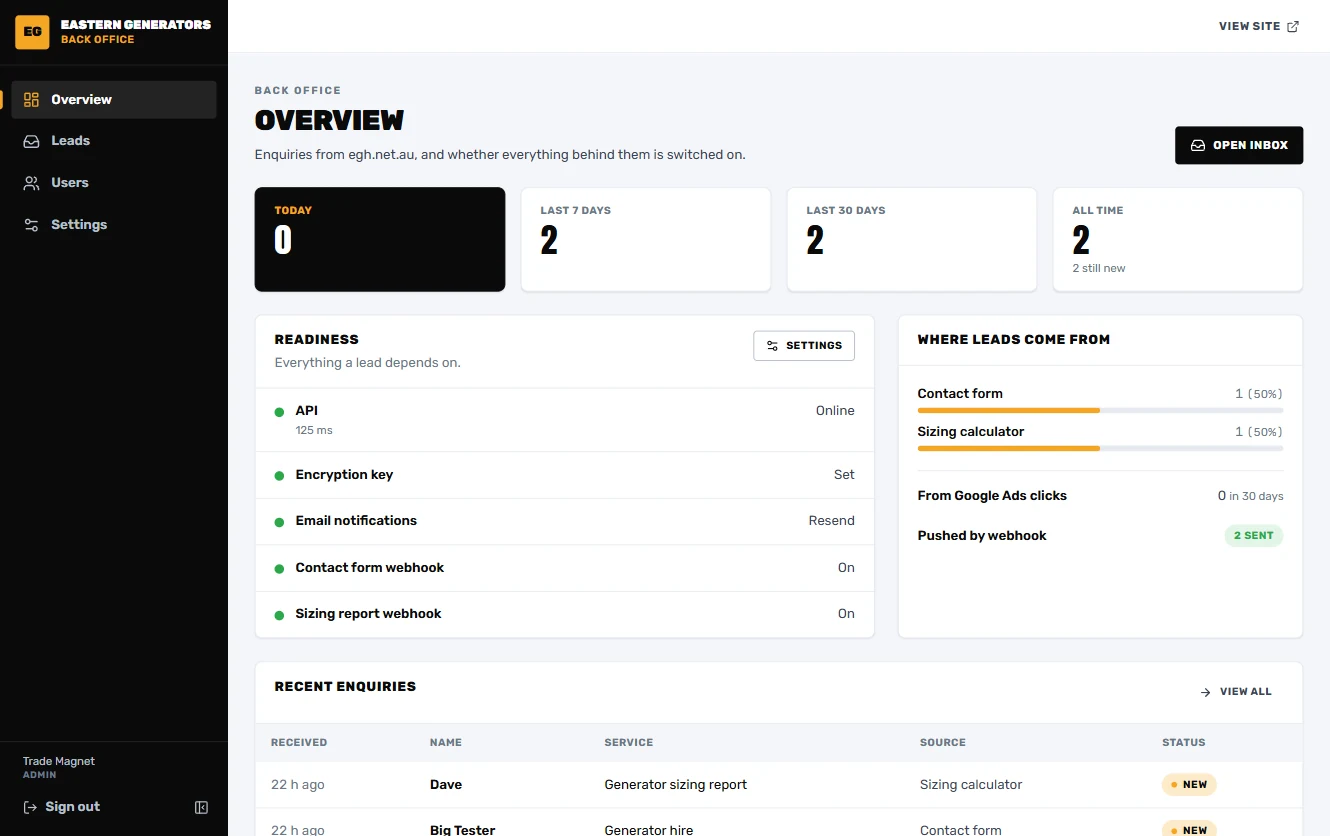This screenshot has width=1330, height=836.
Task: Click the Contact form progress bar
Action: (x=1100, y=410)
